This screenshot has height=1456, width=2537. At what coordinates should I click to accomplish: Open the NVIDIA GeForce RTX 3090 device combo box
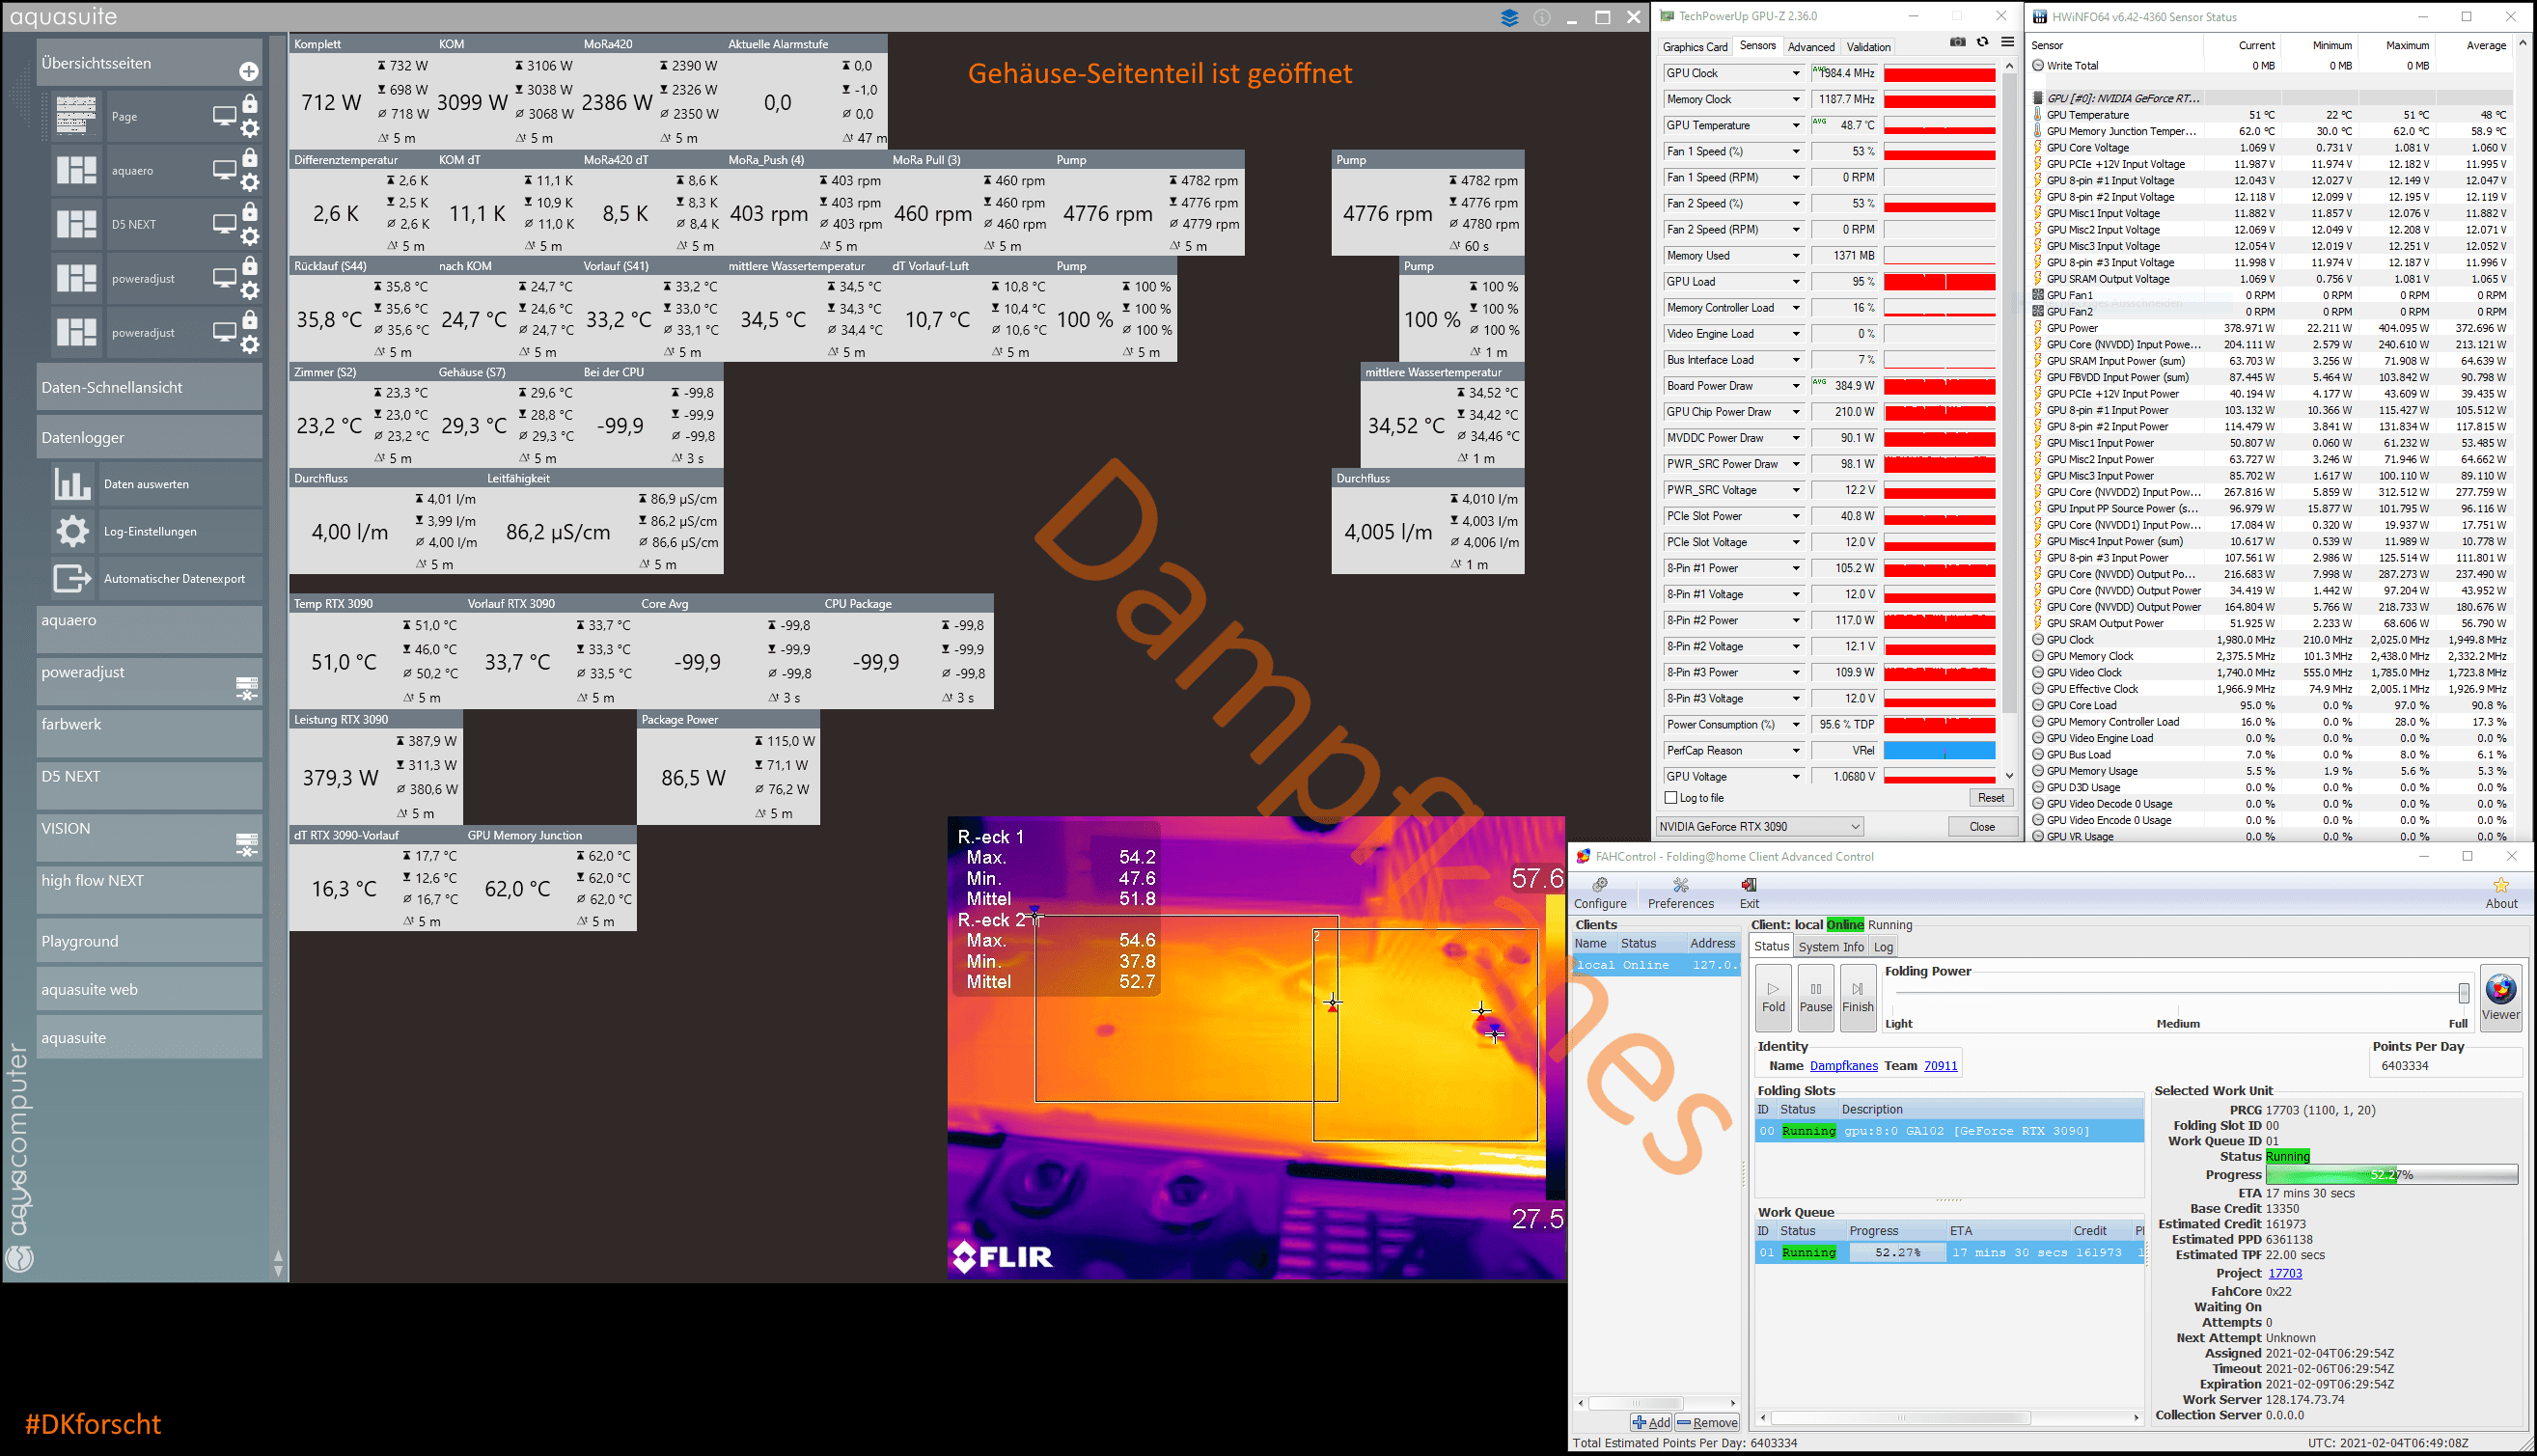click(1760, 827)
